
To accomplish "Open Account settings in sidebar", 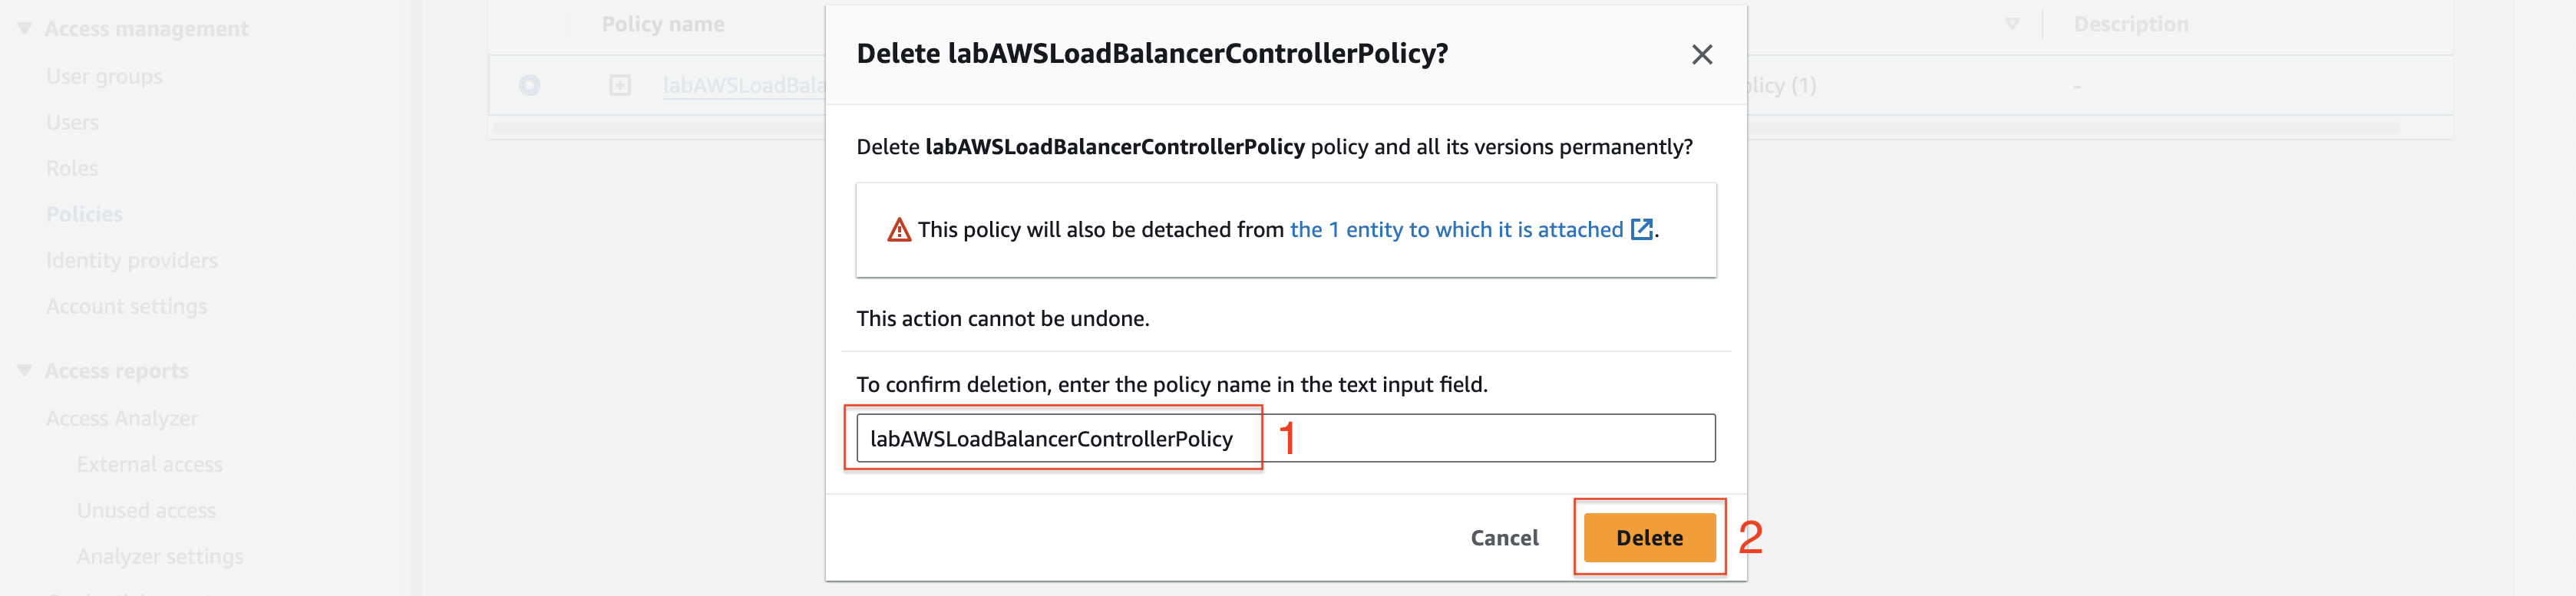I will click(x=126, y=306).
